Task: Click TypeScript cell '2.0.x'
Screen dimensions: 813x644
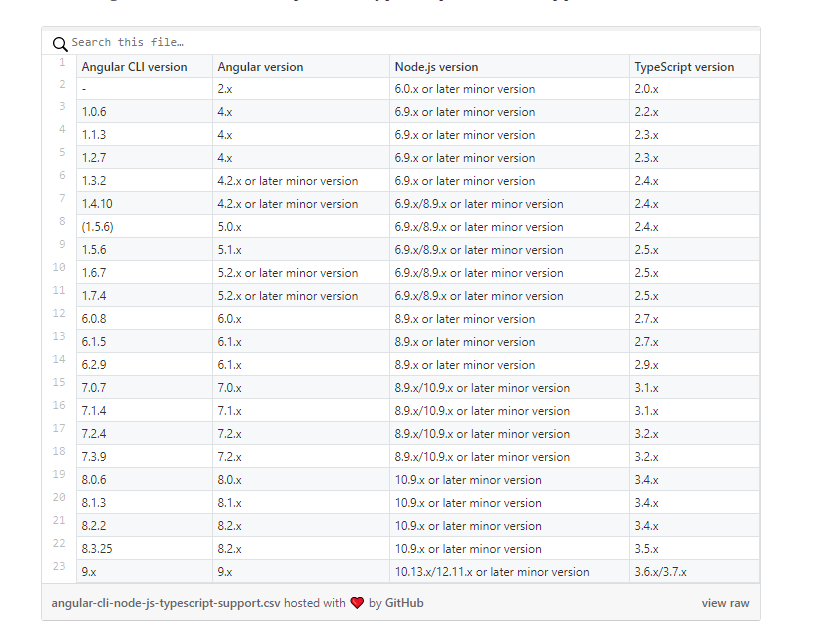Action: tap(695, 89)
